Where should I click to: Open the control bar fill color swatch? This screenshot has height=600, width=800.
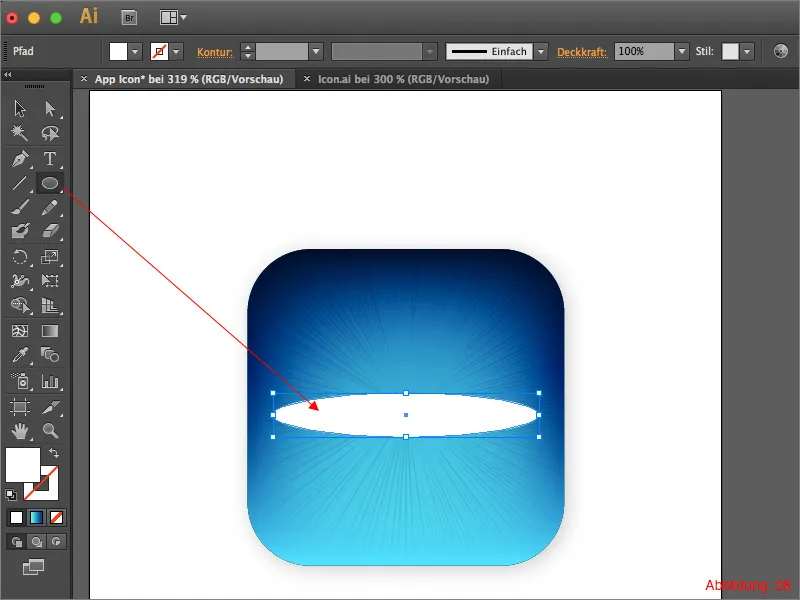pos(118,52)
